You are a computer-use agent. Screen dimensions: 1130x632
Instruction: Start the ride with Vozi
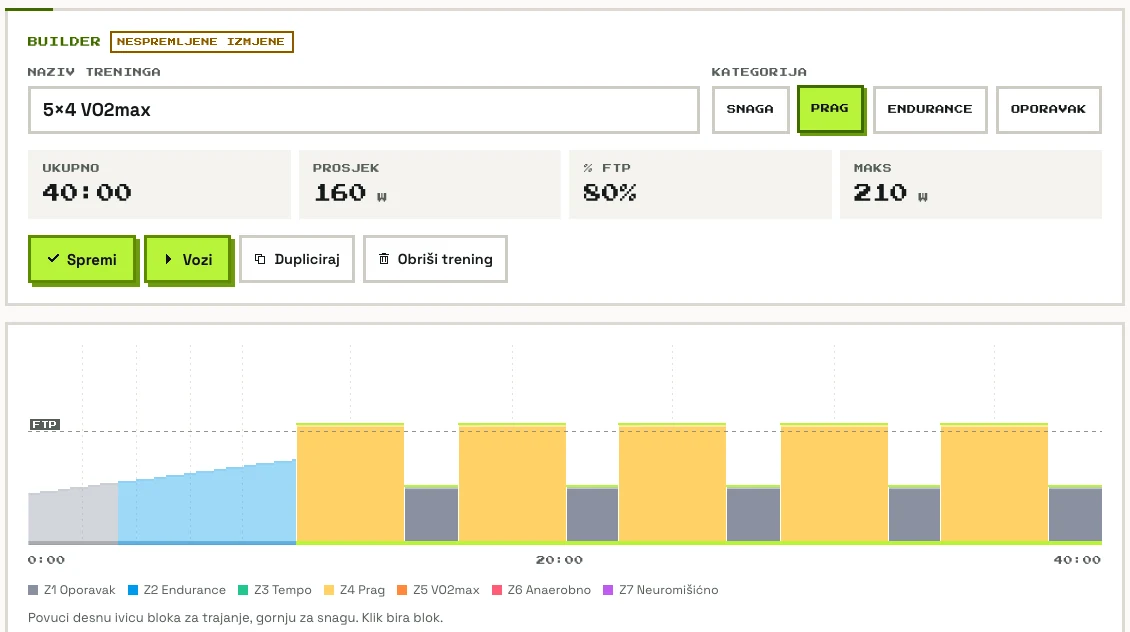tap(187, 259)
